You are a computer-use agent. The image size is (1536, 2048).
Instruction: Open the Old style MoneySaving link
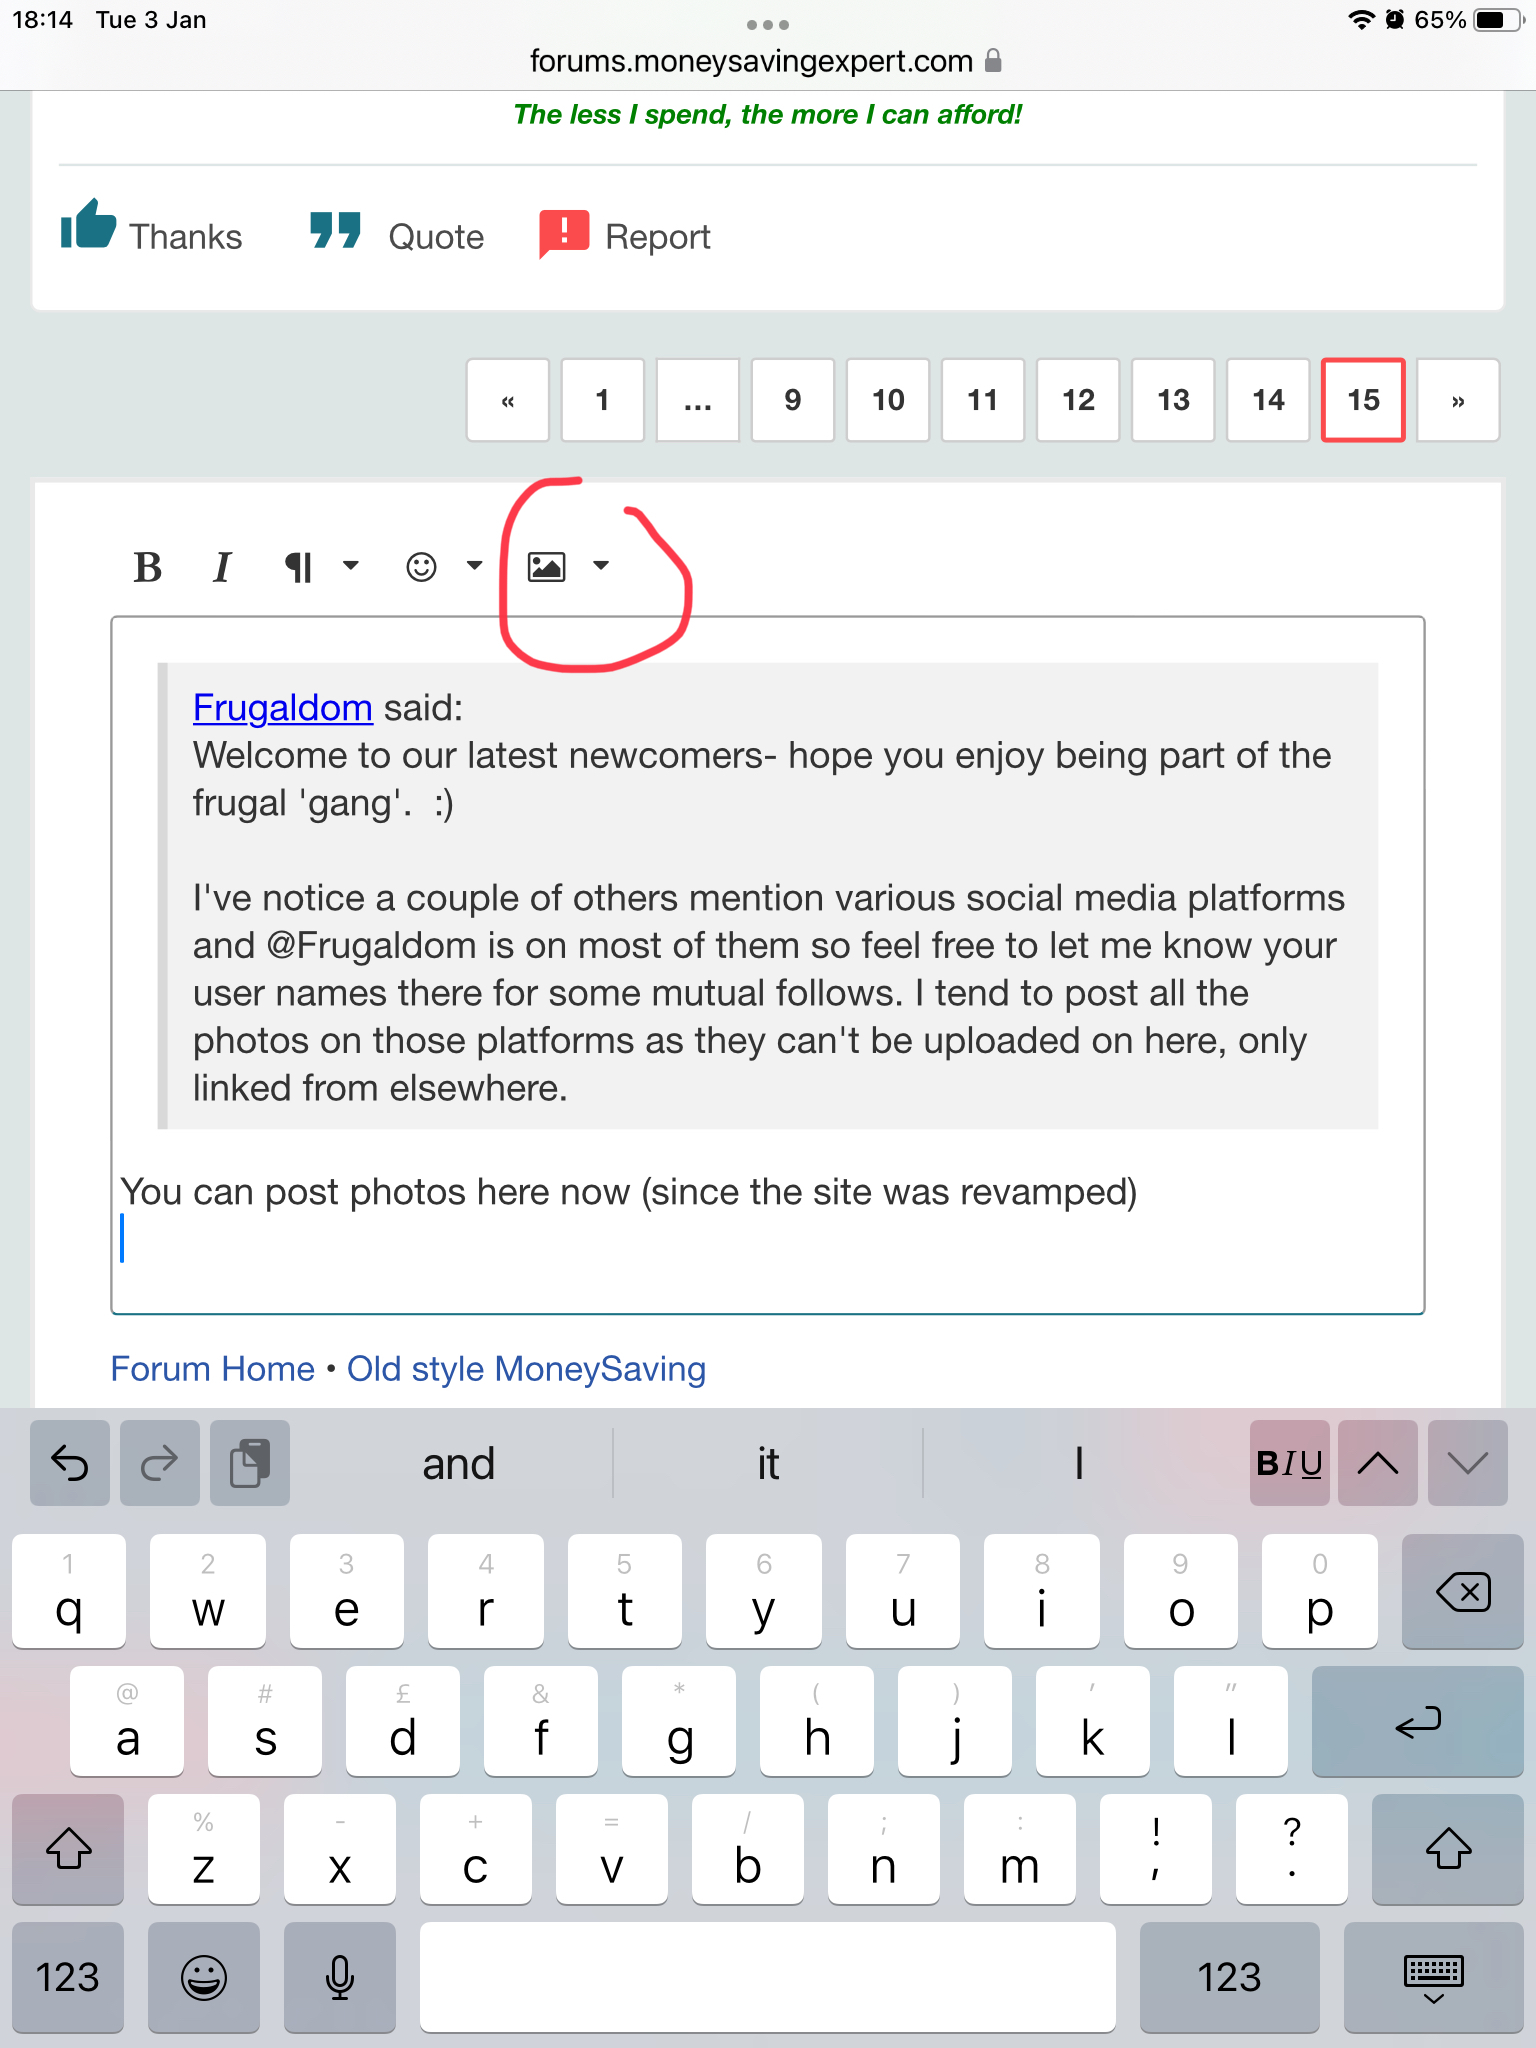click(x=526, y=1369)
